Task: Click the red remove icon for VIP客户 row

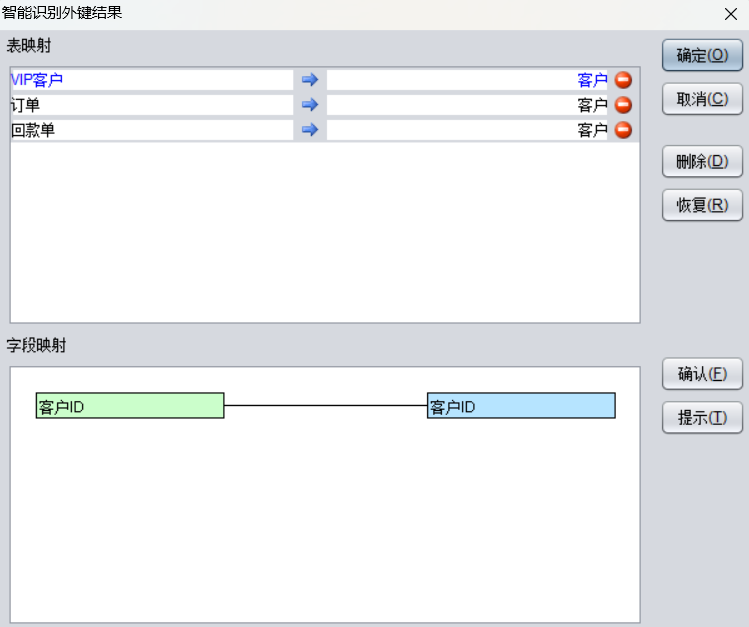Action: [x=623, y=80]
